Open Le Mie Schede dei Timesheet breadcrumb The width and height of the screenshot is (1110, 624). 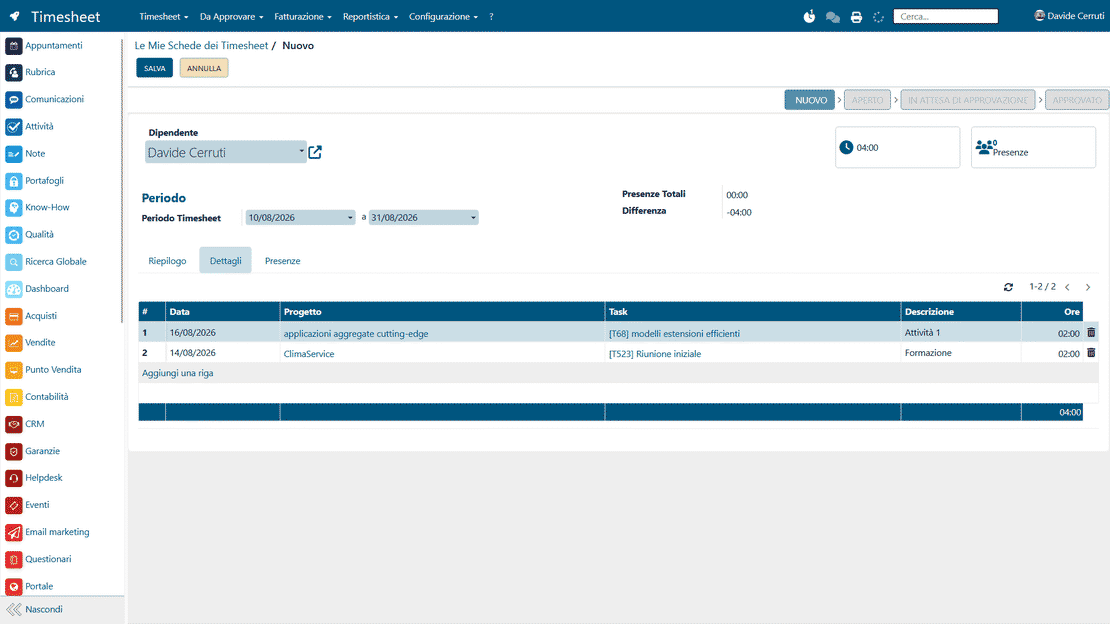[201, 45]
